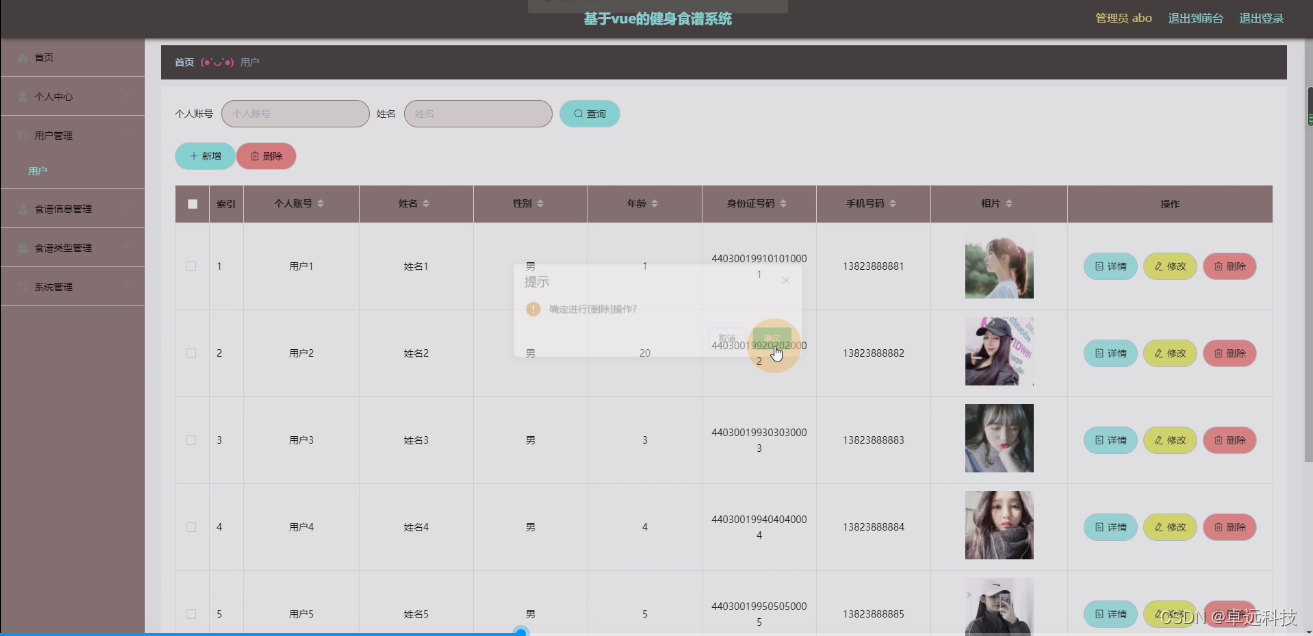Click 确定 to confirm the delete operation
This screenshot has height=636, width=1313.
pyautogui.click(x=772, y=336)
